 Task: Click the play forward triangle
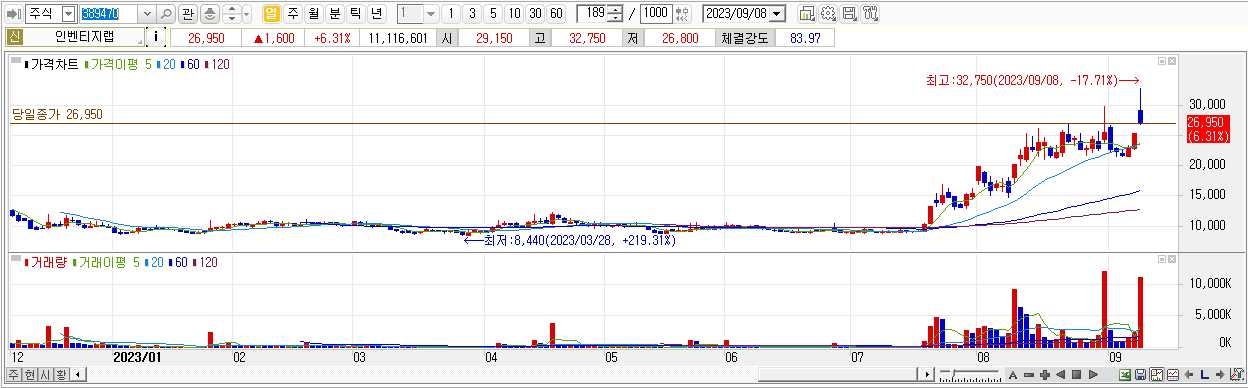(1093, 375)
